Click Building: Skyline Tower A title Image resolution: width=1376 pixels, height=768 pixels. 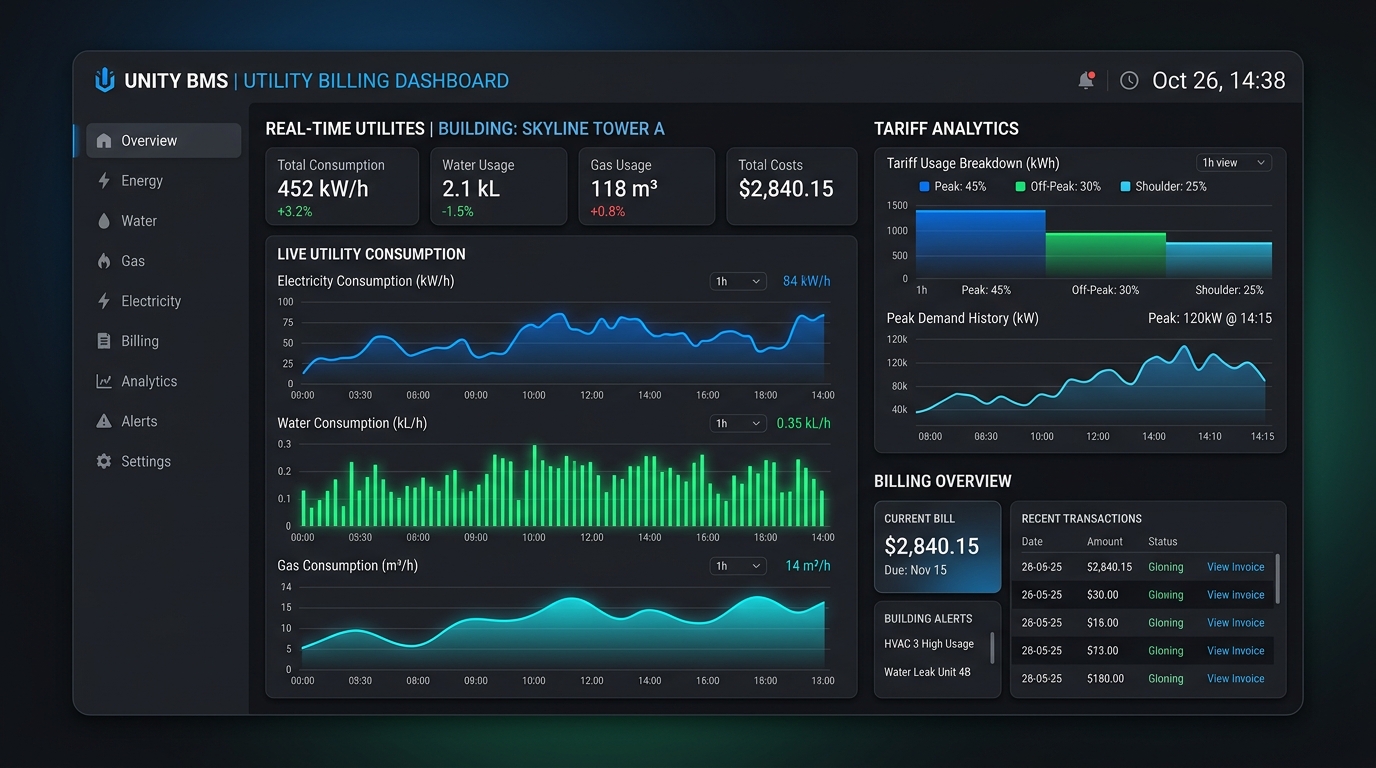(x=551, y=129)
